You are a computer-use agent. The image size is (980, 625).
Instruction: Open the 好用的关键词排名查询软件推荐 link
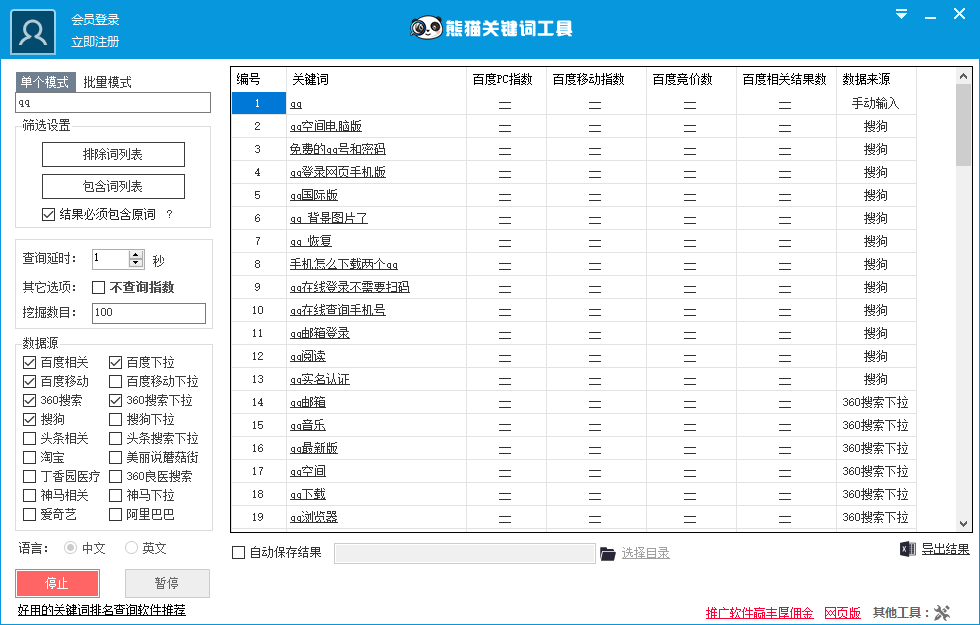(102, 610)
